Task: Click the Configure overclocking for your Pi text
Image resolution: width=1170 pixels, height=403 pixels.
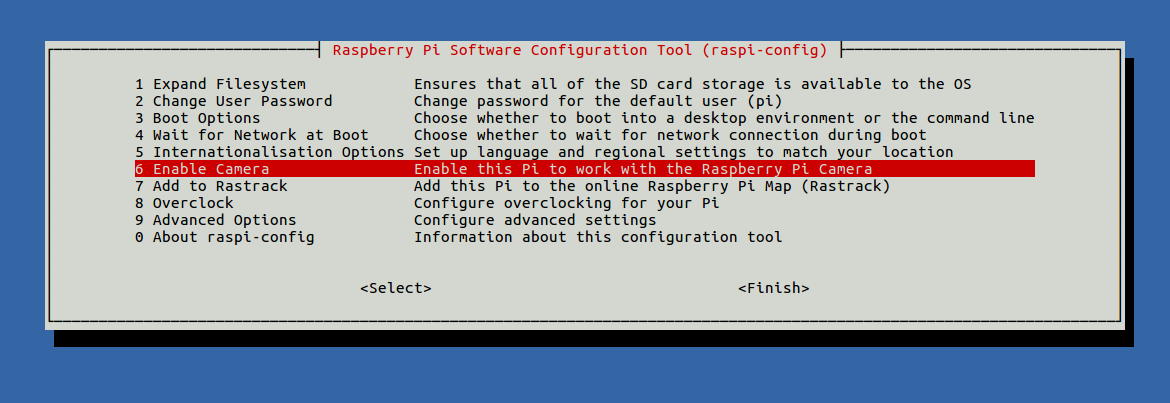Action: point(566,203)
